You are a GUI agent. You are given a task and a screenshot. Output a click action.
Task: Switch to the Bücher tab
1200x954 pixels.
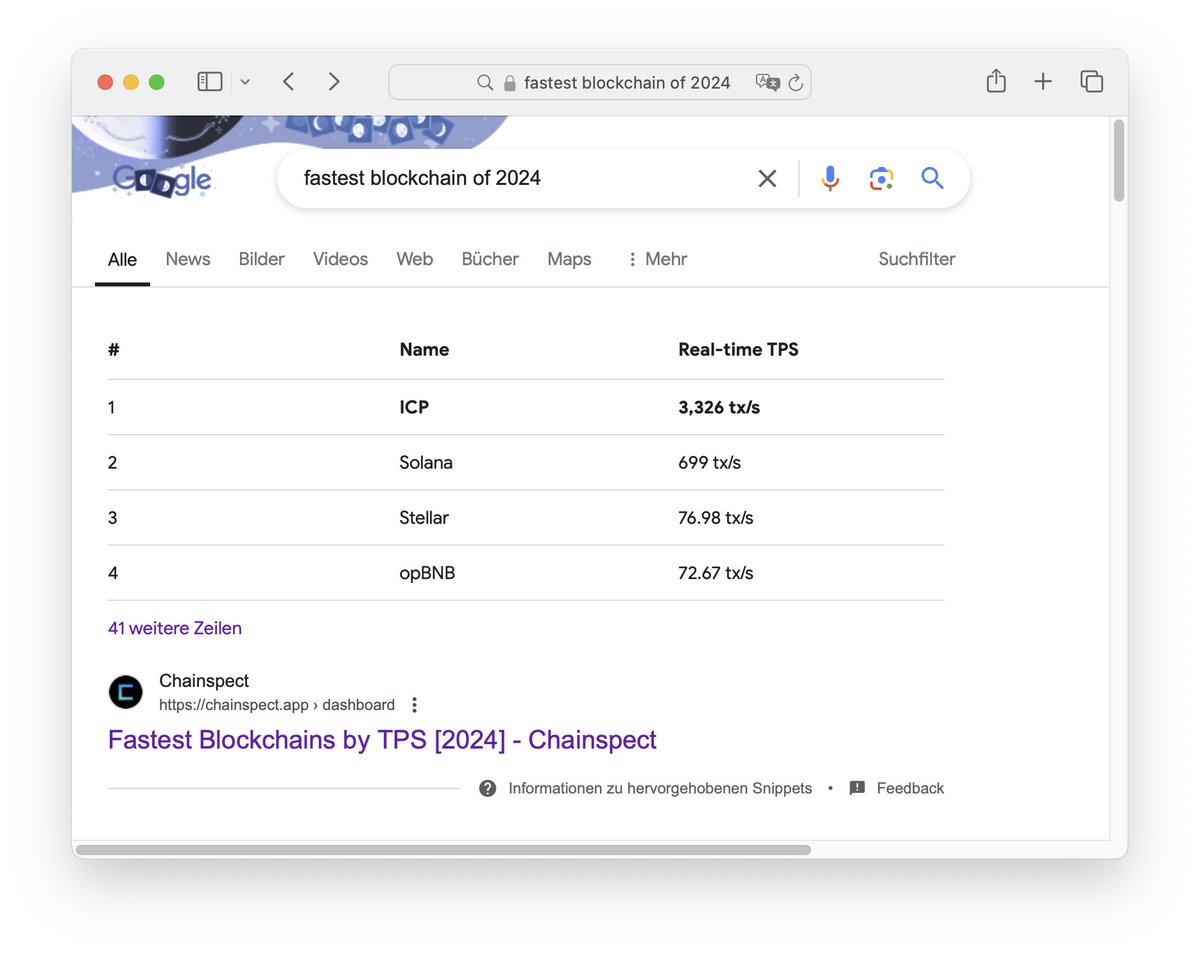click(x=490, y=259)
